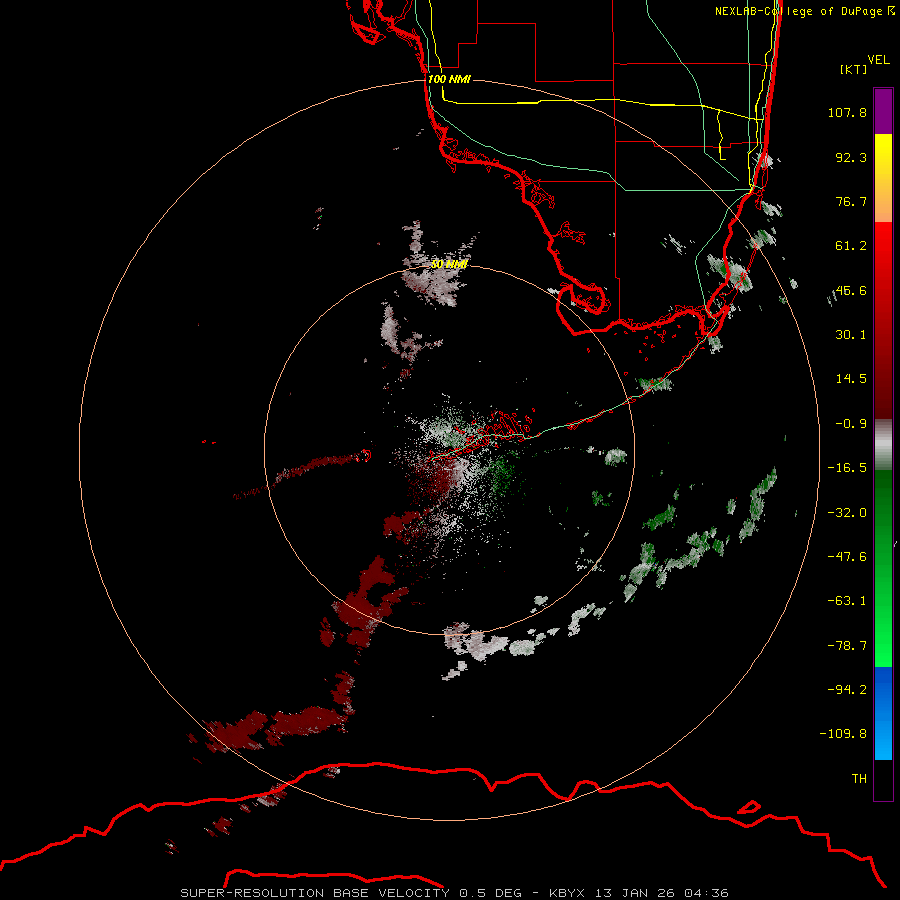Click the VEL legend title
The width and height of the screenshot is (900, 900).
point(878,59)
